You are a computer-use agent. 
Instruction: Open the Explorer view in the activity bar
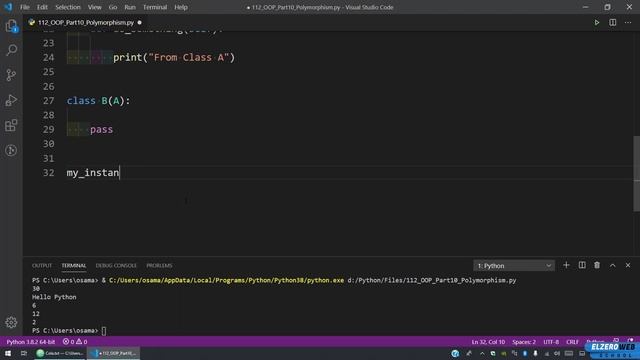(11, 26)
